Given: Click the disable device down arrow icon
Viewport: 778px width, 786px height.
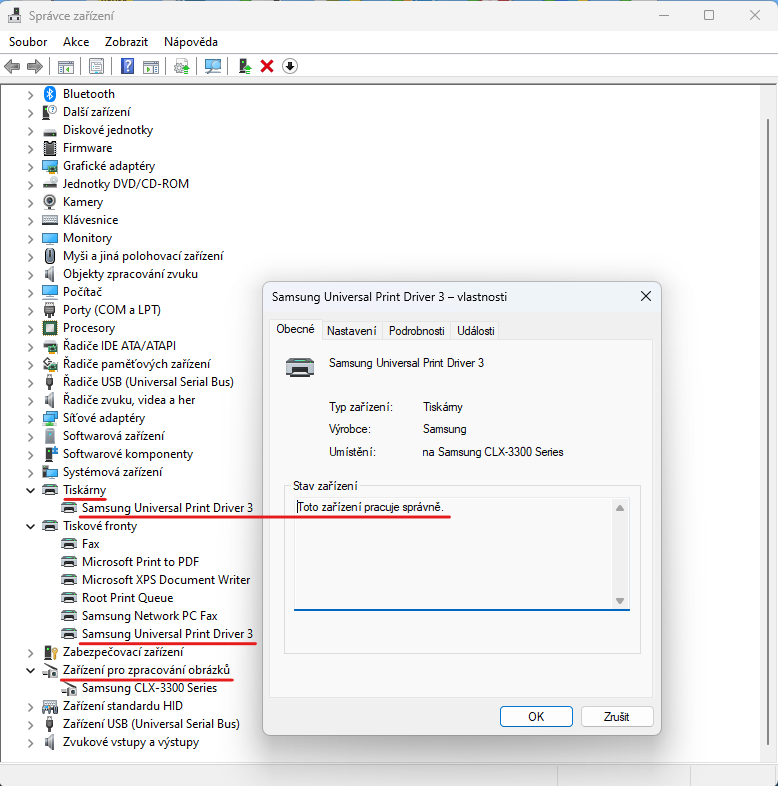Looking at the screenshot, I should pos(290,66).
